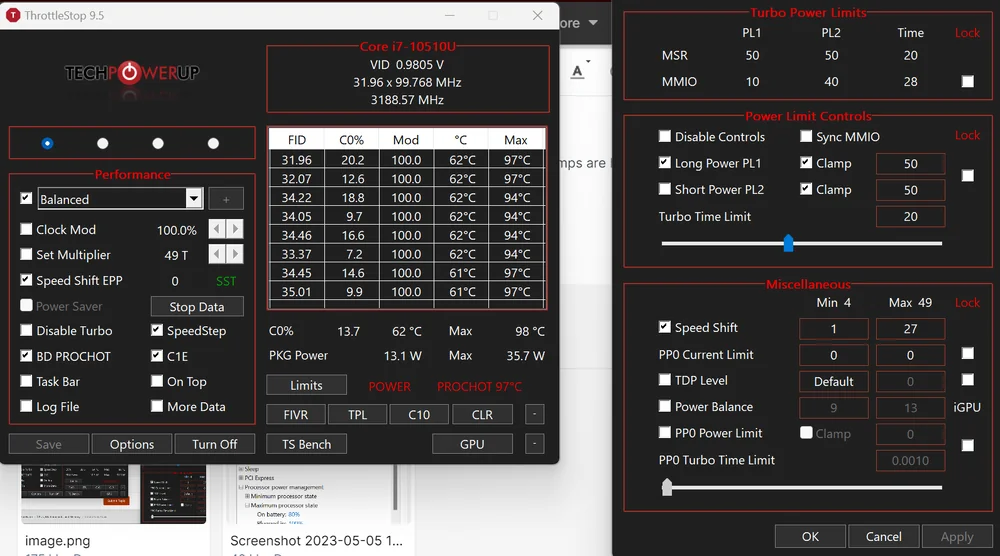1000x556 pixels.
Task: Enable the Sync MMIO checkbox
Action: (x=806, y=136)
